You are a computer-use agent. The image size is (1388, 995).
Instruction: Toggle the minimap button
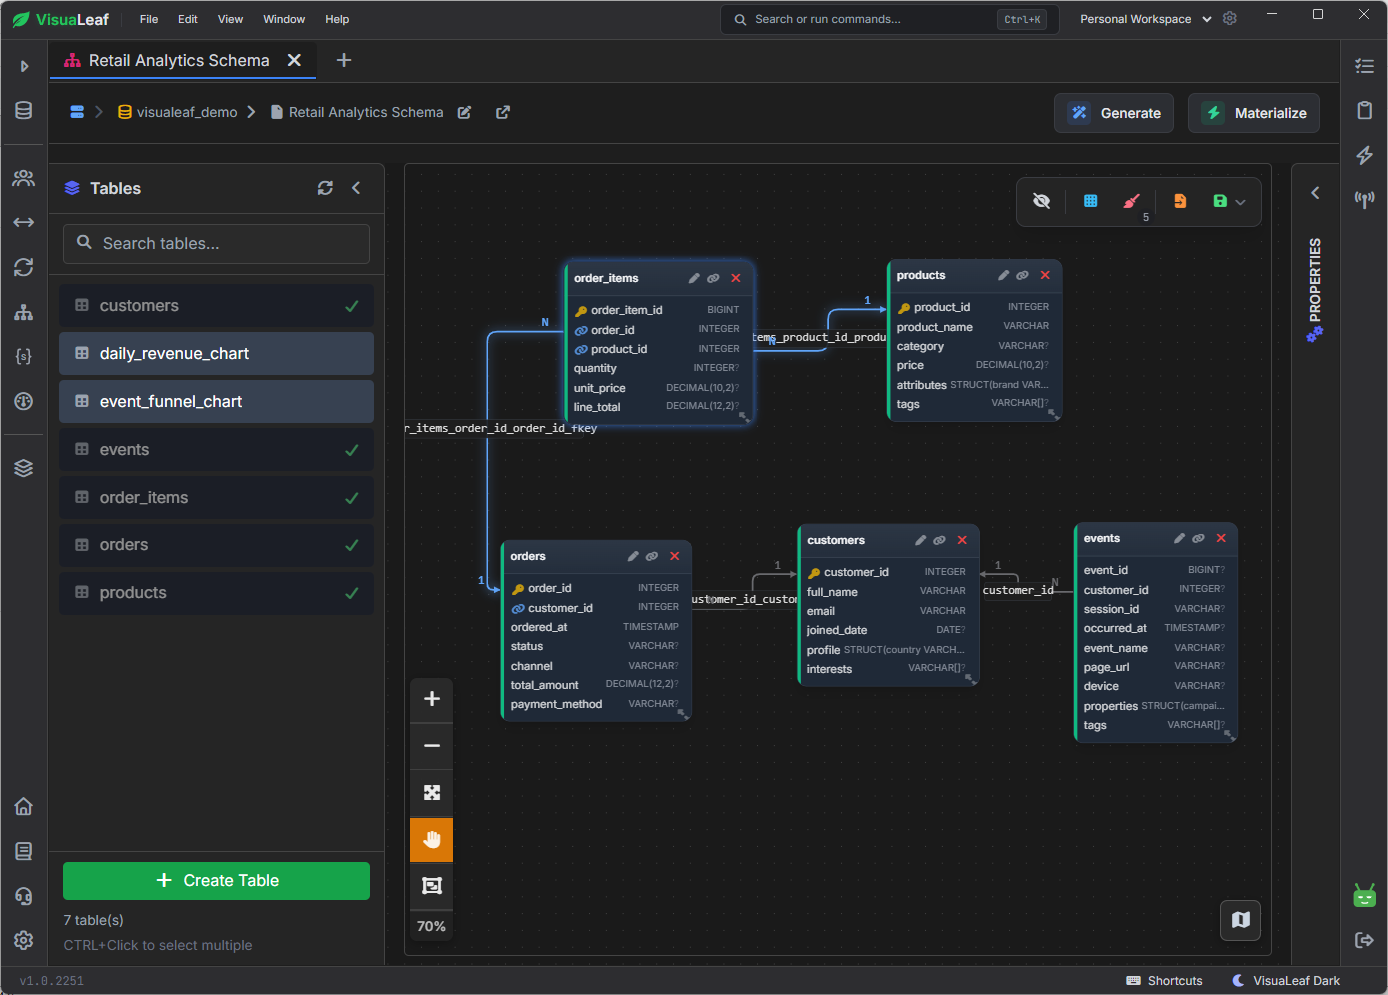(1241, 920)
